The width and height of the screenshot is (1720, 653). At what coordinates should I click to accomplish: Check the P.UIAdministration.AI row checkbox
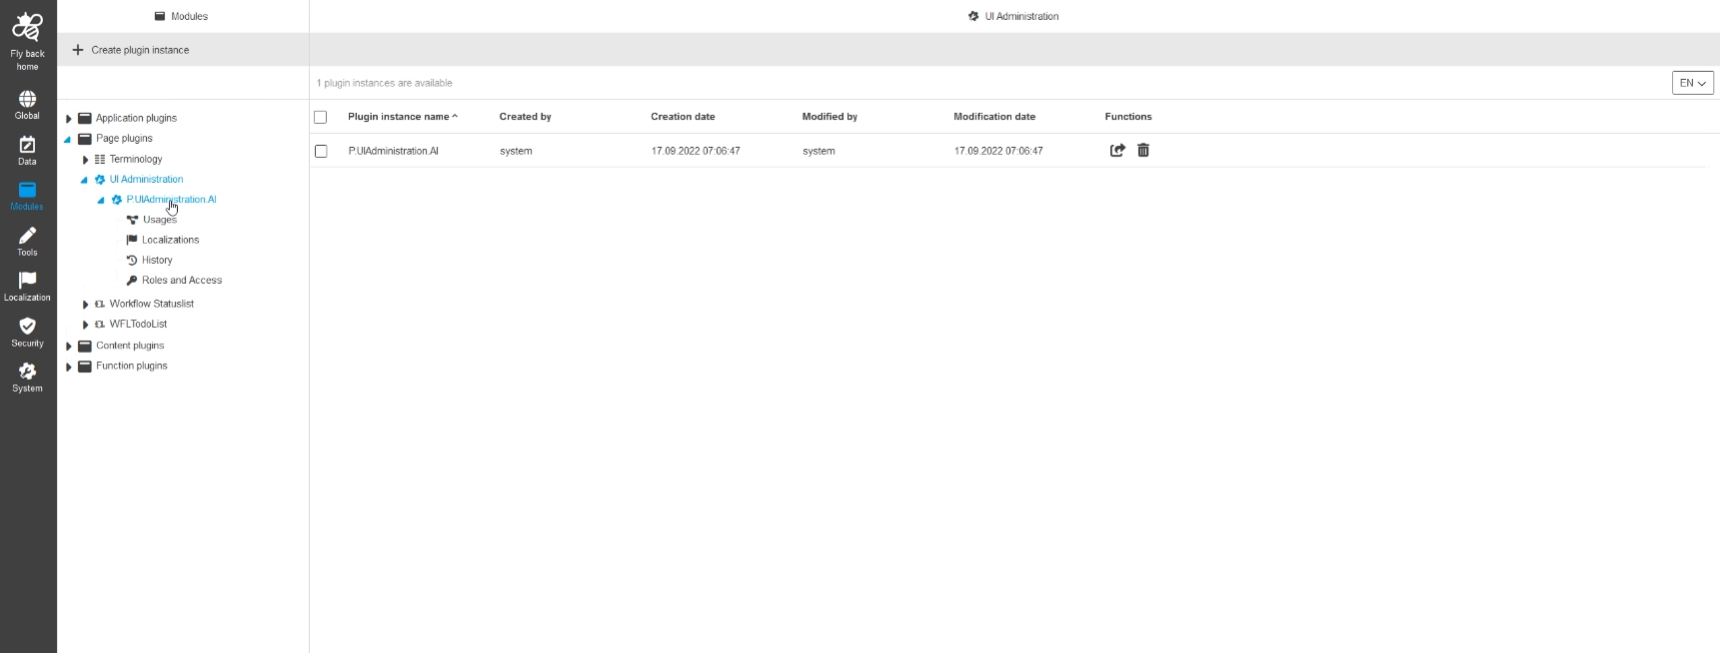coord(321,151)
